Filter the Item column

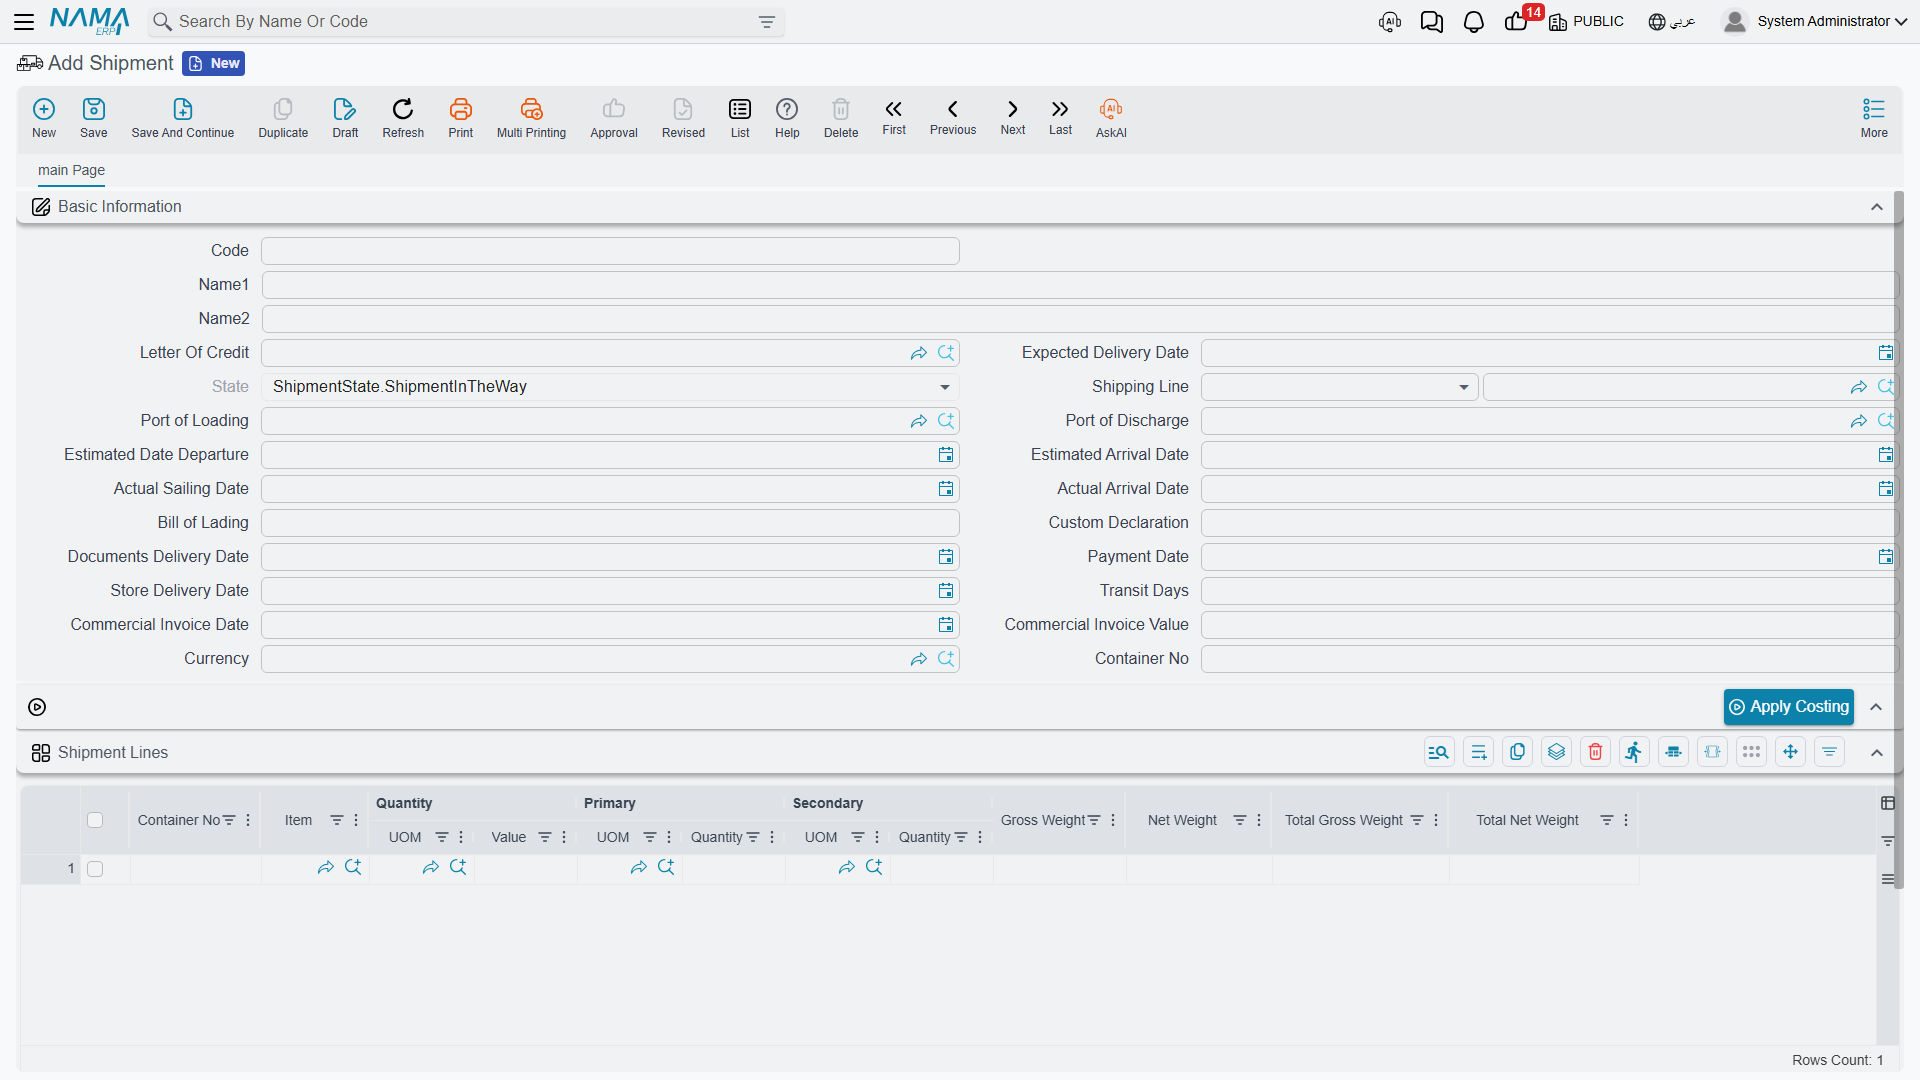(337, 820)
